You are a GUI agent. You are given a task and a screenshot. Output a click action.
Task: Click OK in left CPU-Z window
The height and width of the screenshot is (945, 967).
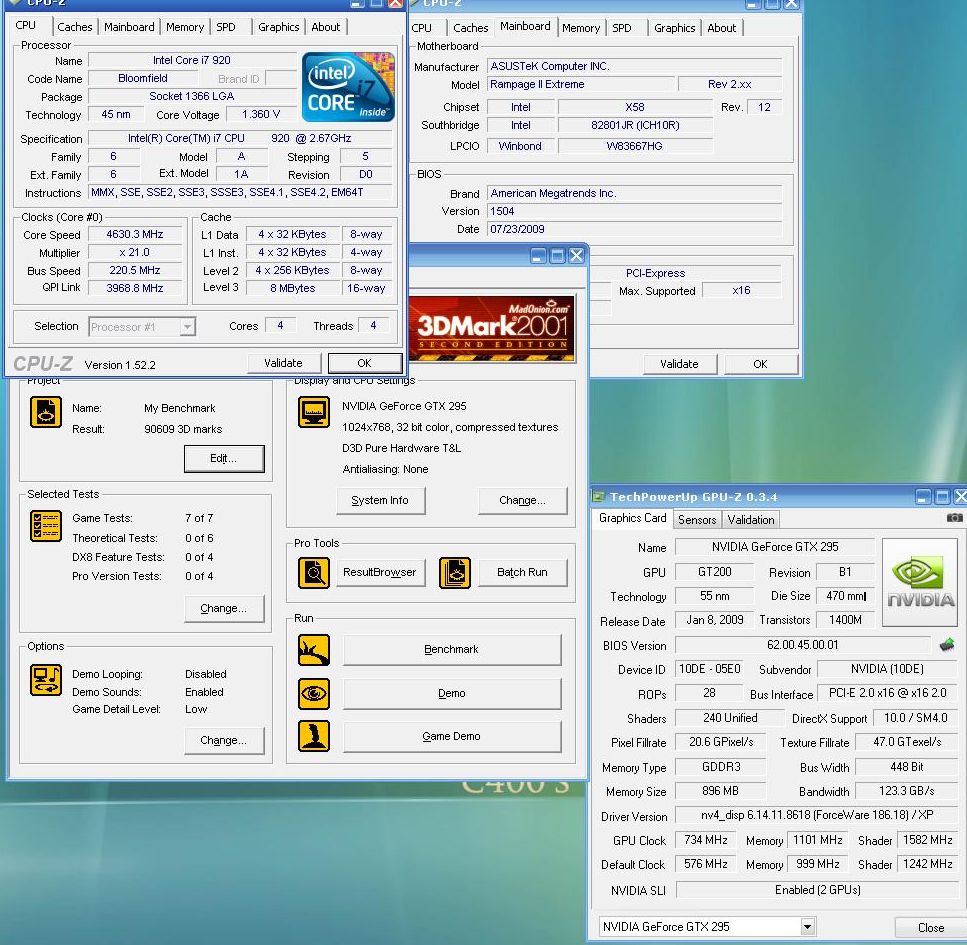(364, 363)
